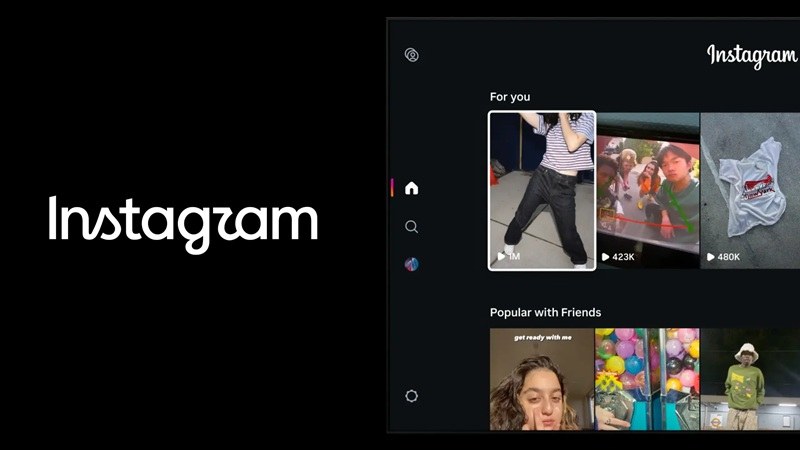
Task: Open the profile switcher icon in the sidebar
Action: pyautogui.click(x=412, y=55)
